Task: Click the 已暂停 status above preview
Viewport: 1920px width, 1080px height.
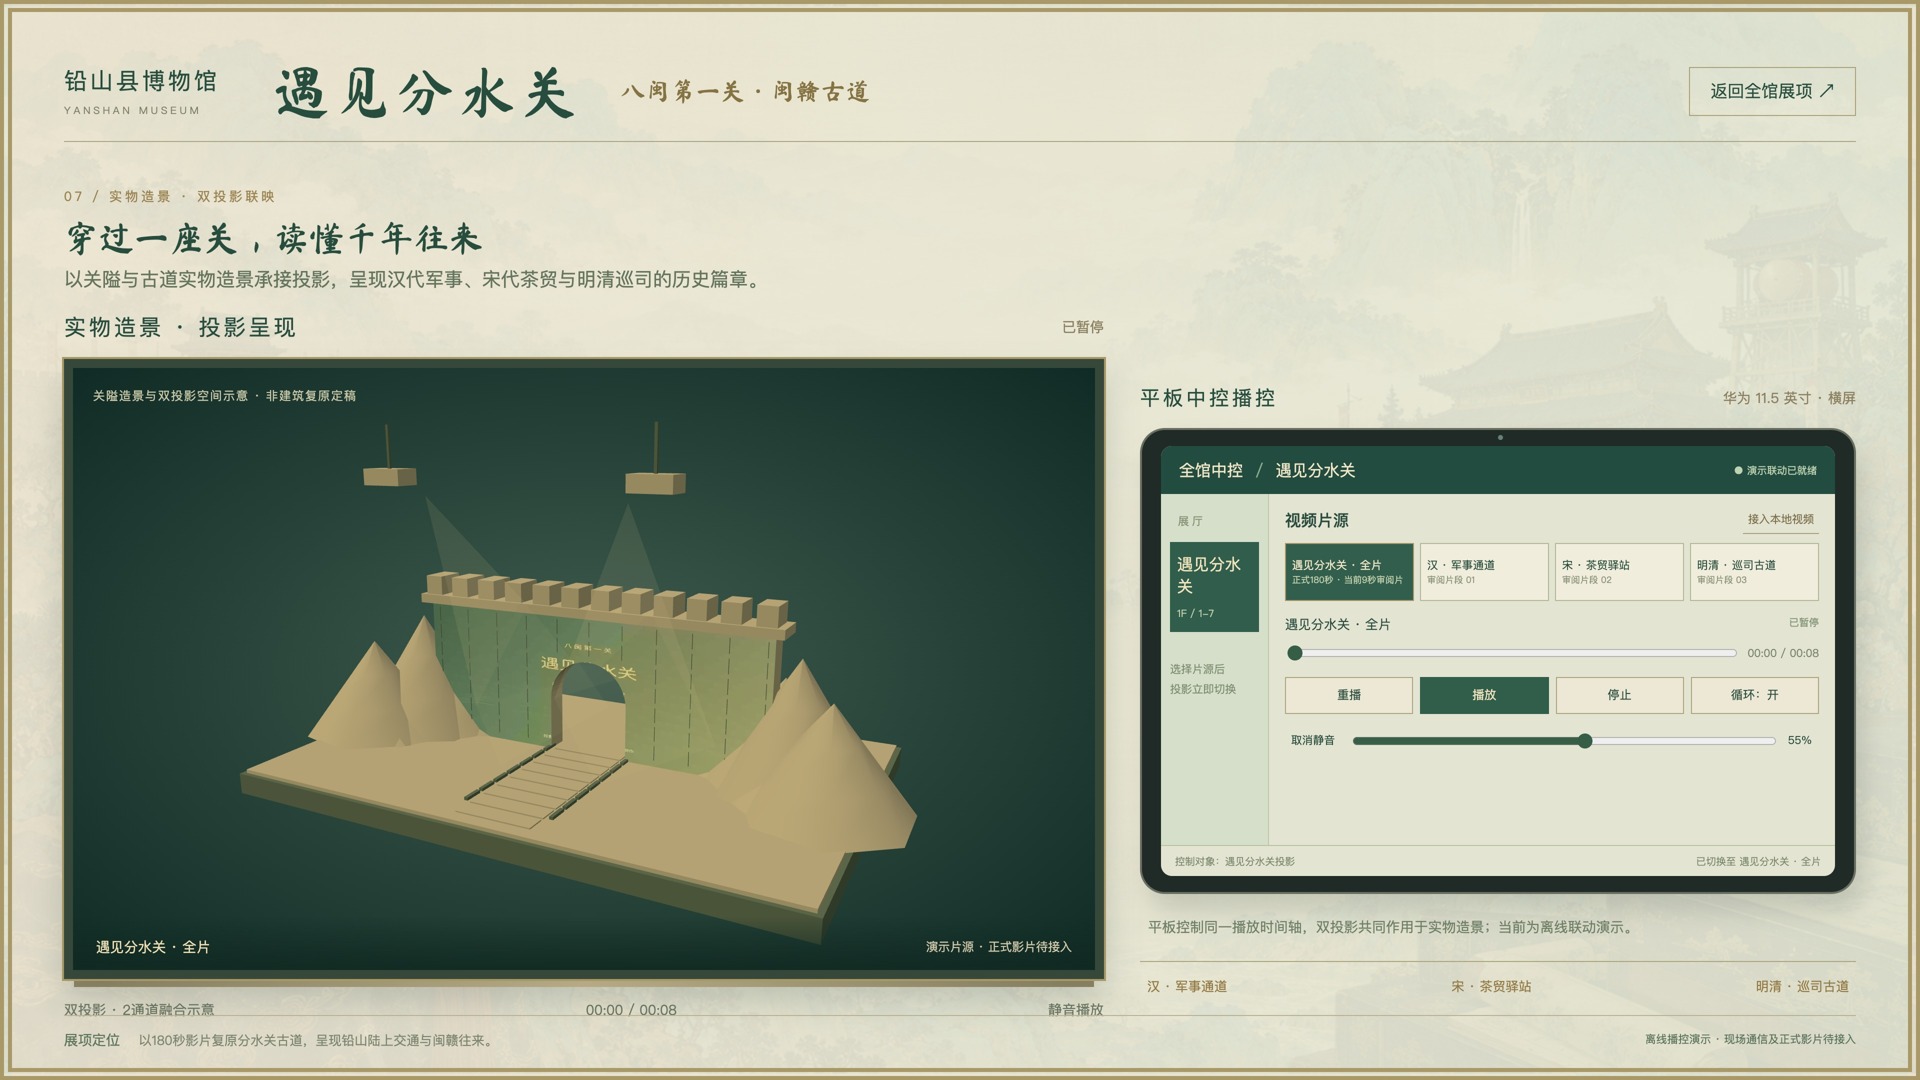Action: (x=1082, y=327)
